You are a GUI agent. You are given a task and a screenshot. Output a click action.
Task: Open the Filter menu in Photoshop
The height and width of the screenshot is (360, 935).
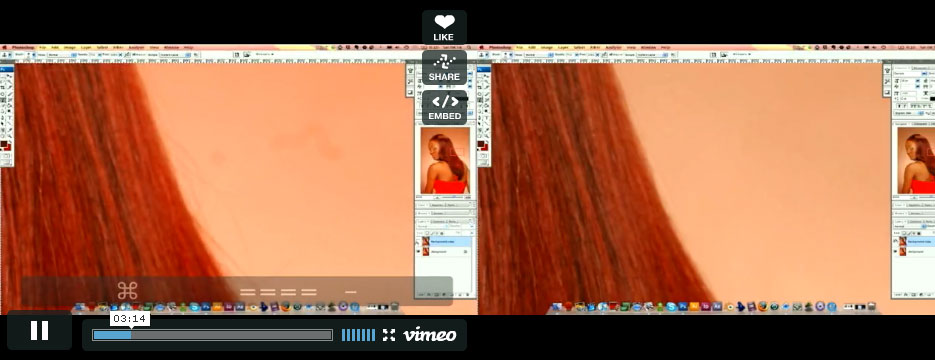pos(117,47)
